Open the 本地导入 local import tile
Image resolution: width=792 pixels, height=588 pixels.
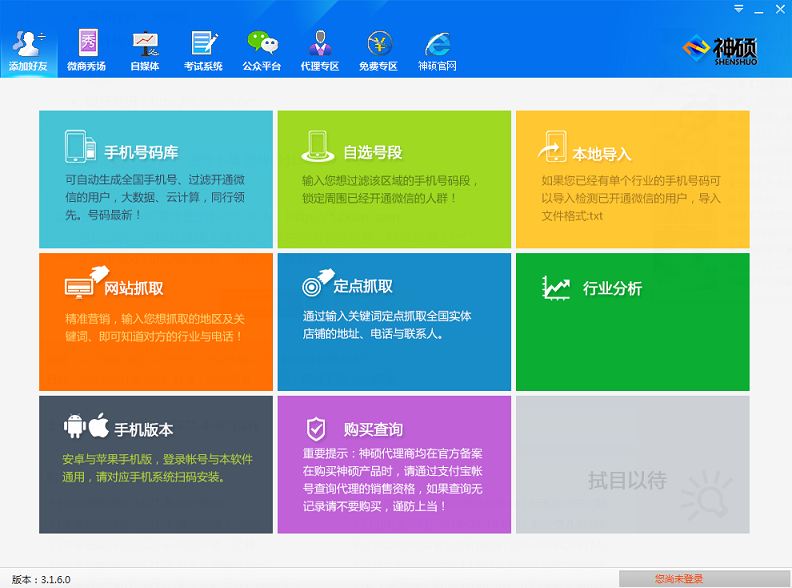[632, 179]
